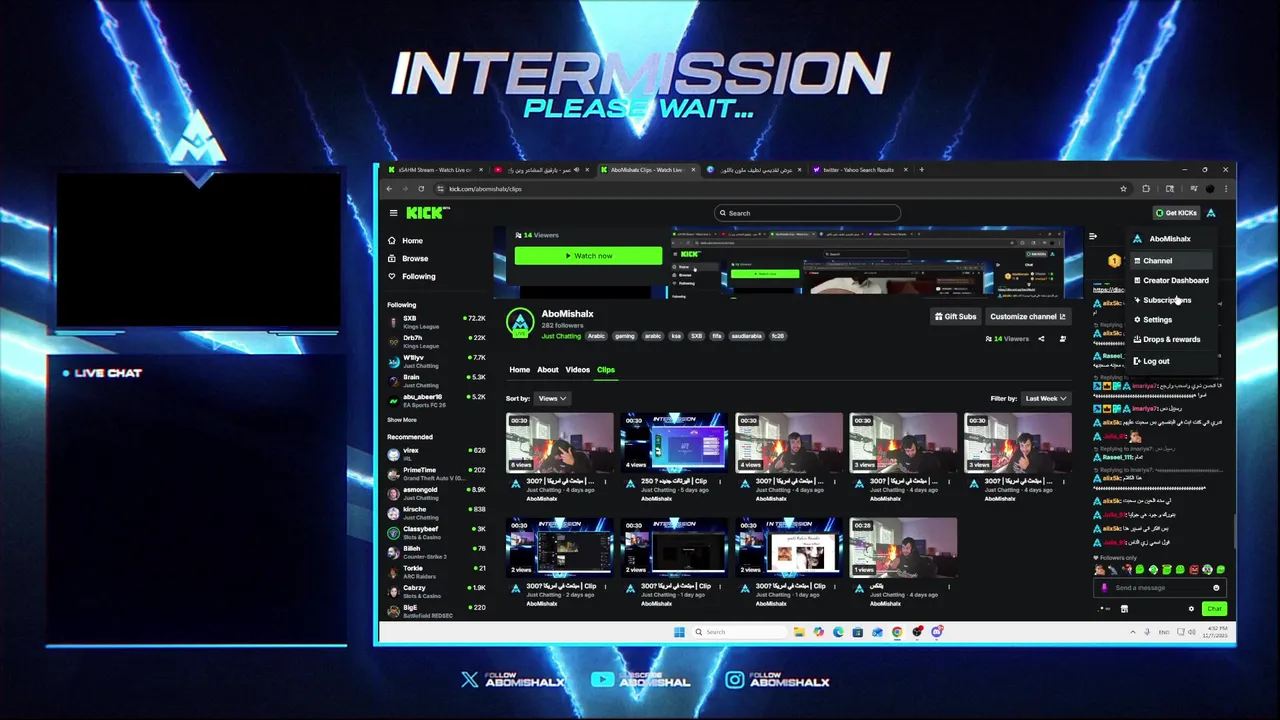
Task: Click the Just Chatting category link
Action: tap(561, 336)
